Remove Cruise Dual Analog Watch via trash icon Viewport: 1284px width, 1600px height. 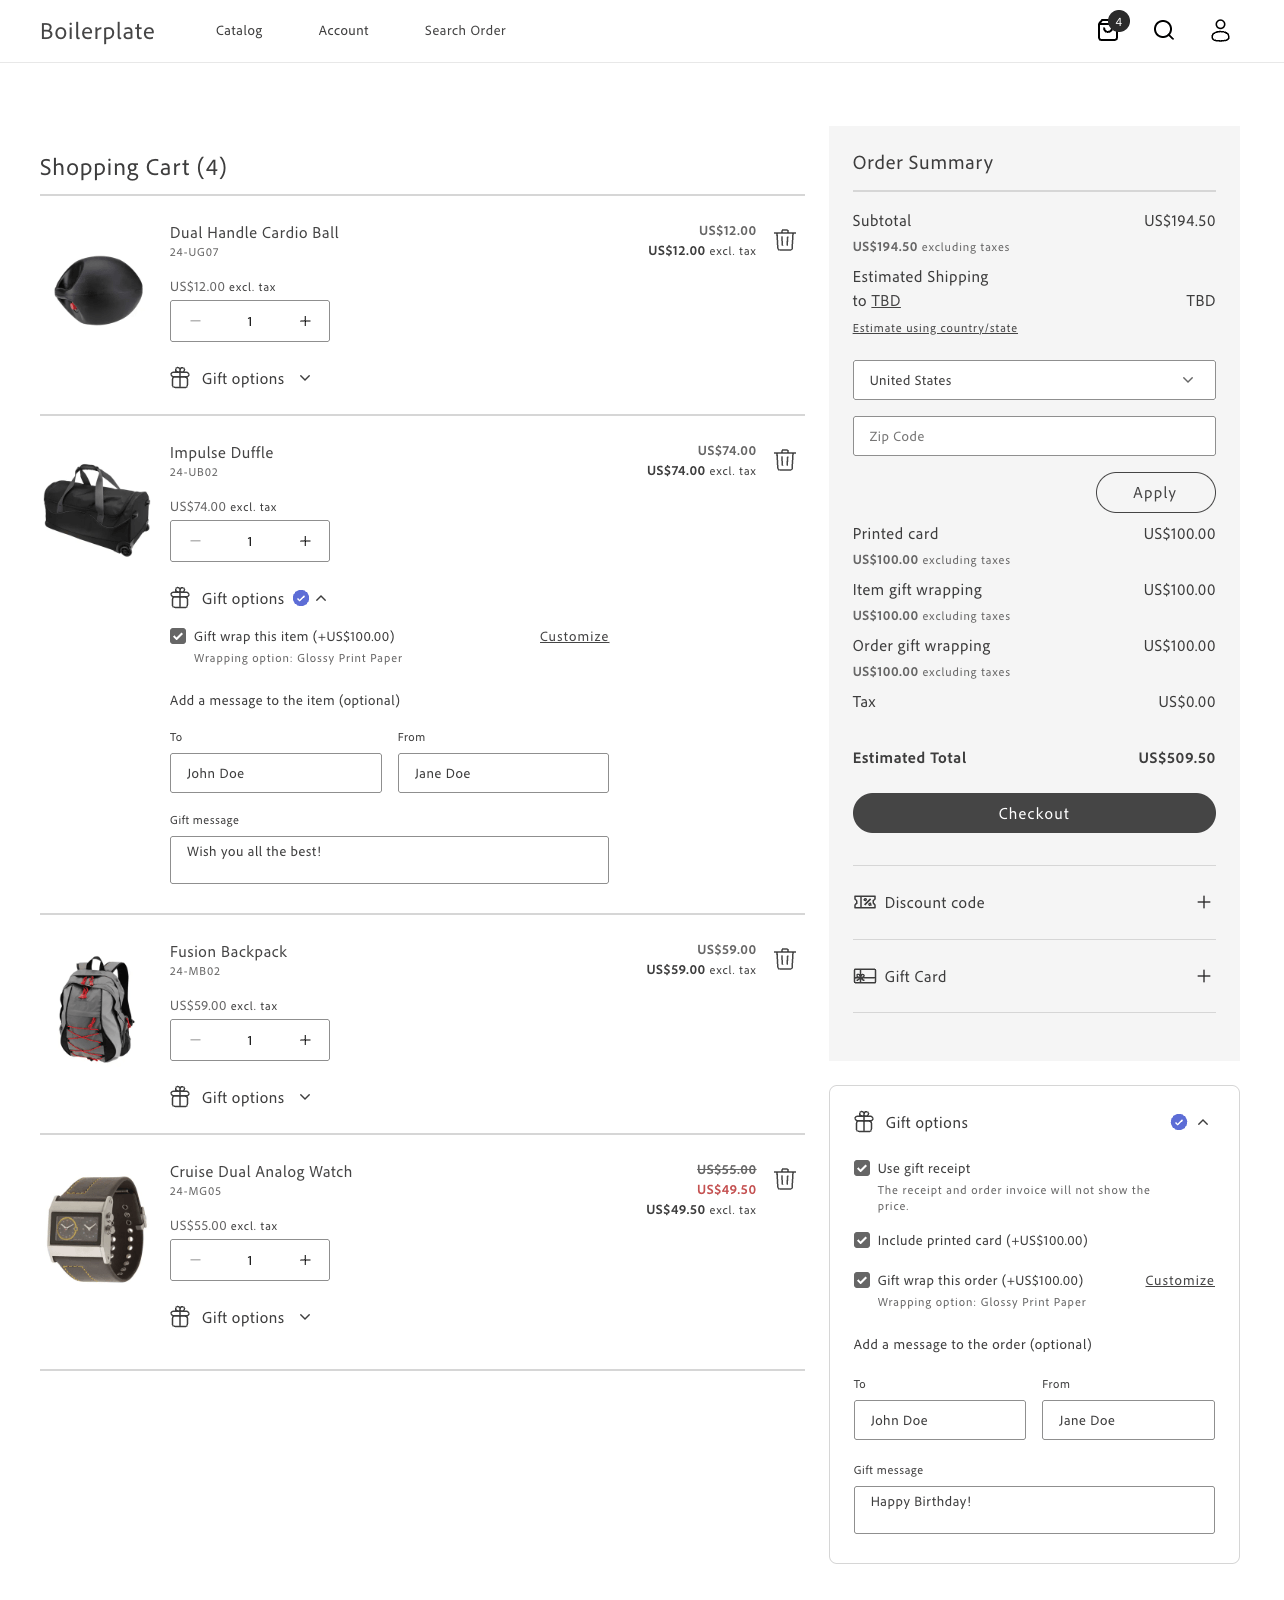coord(786,1179)
